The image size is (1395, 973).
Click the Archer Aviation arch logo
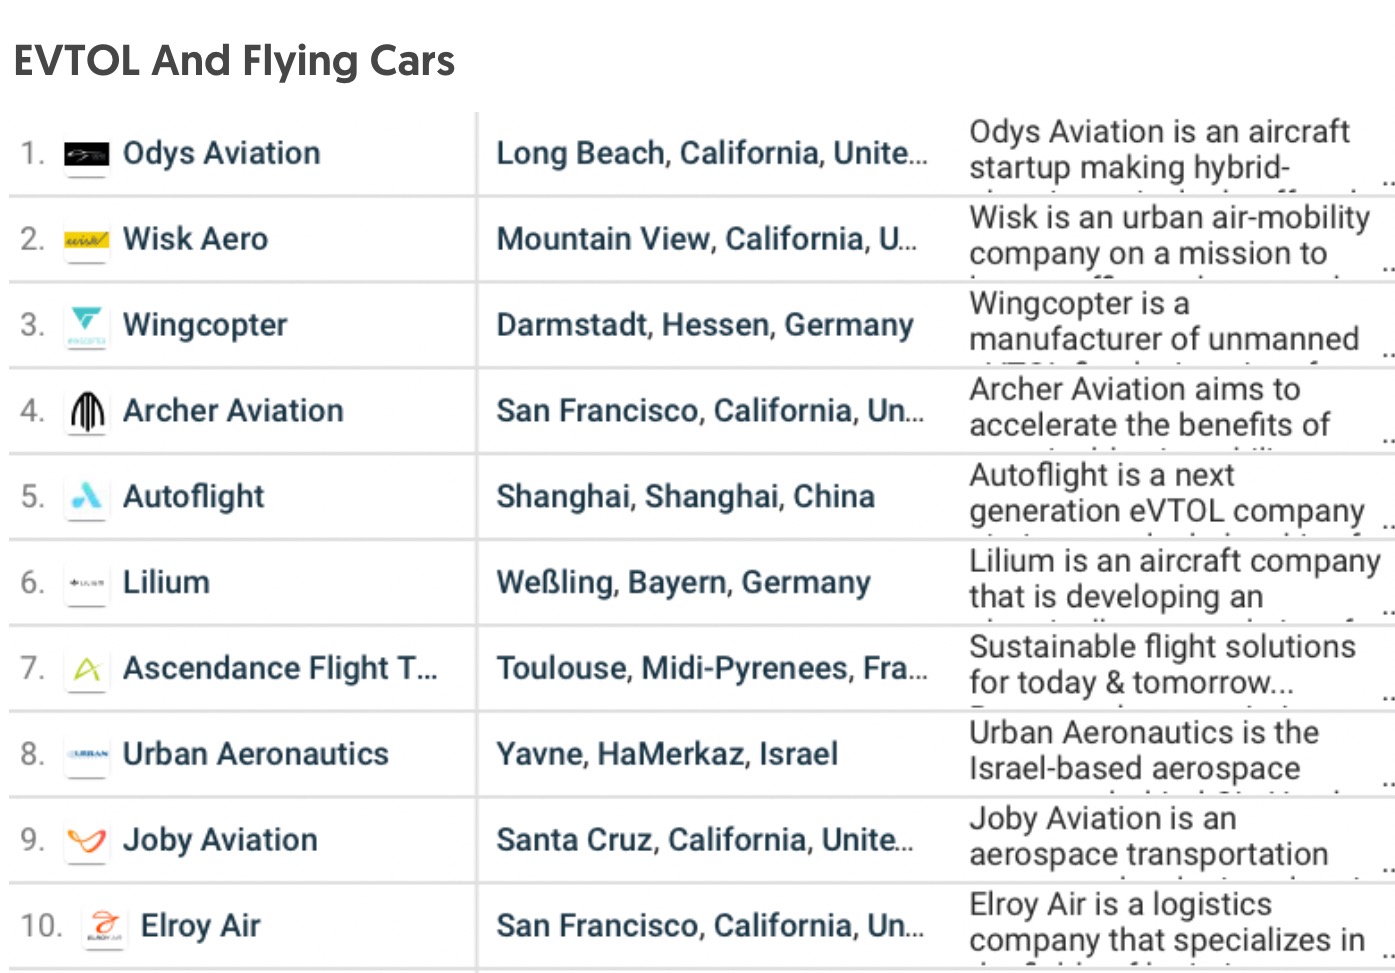click(x=87, y=411)
